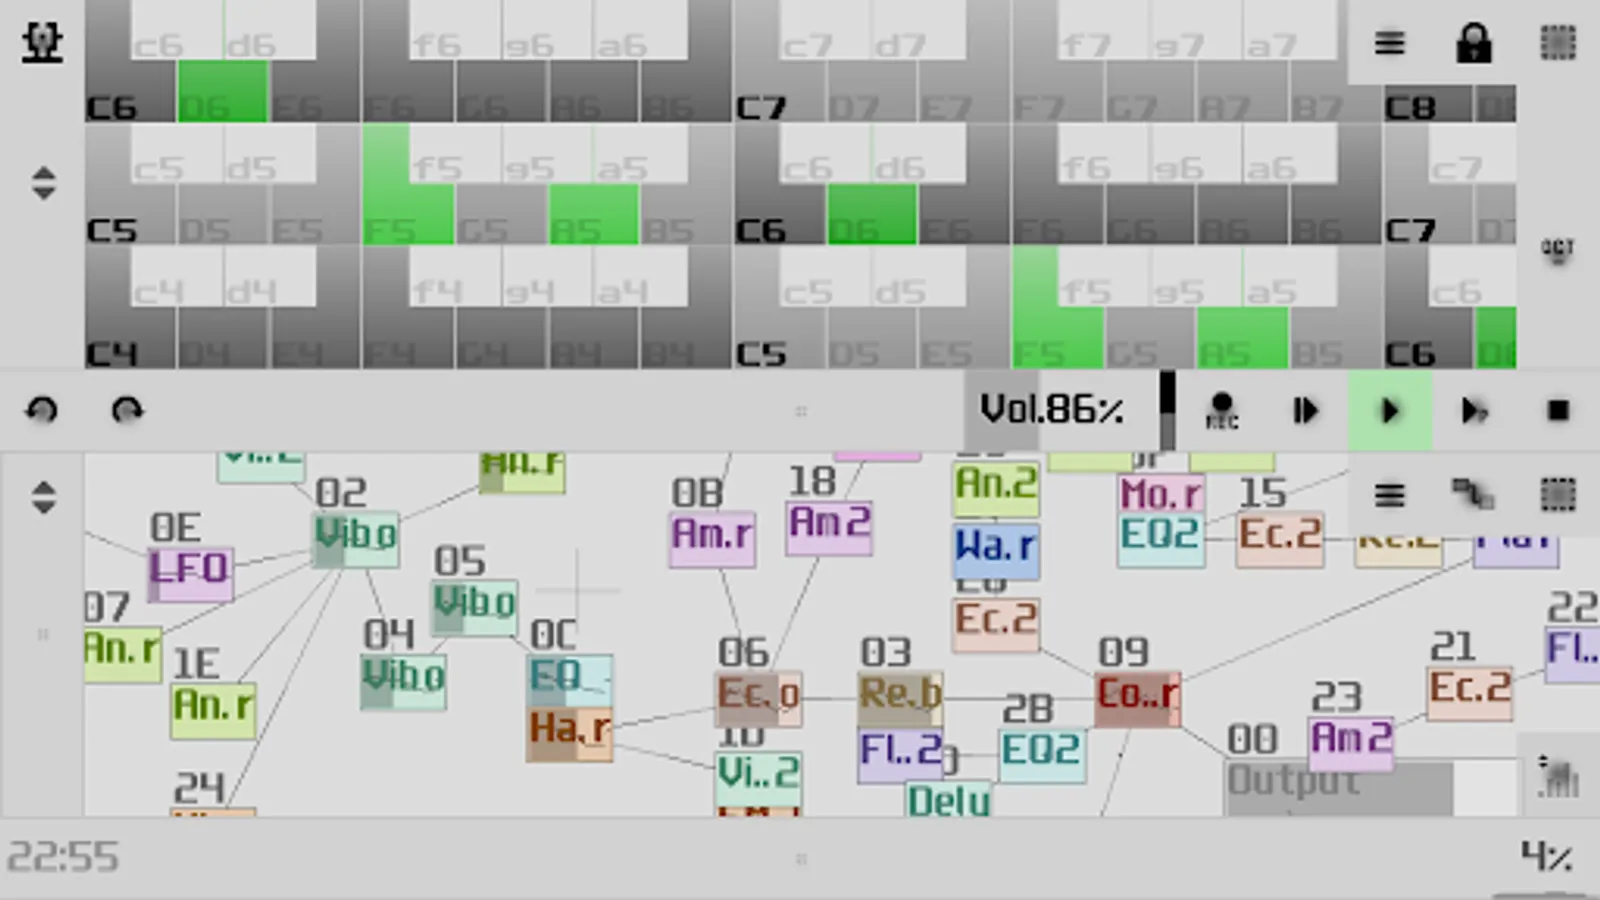This screenshot has height=900, width=1600.
Task: Select the Re.b module 03
Action: coord(900,699)
